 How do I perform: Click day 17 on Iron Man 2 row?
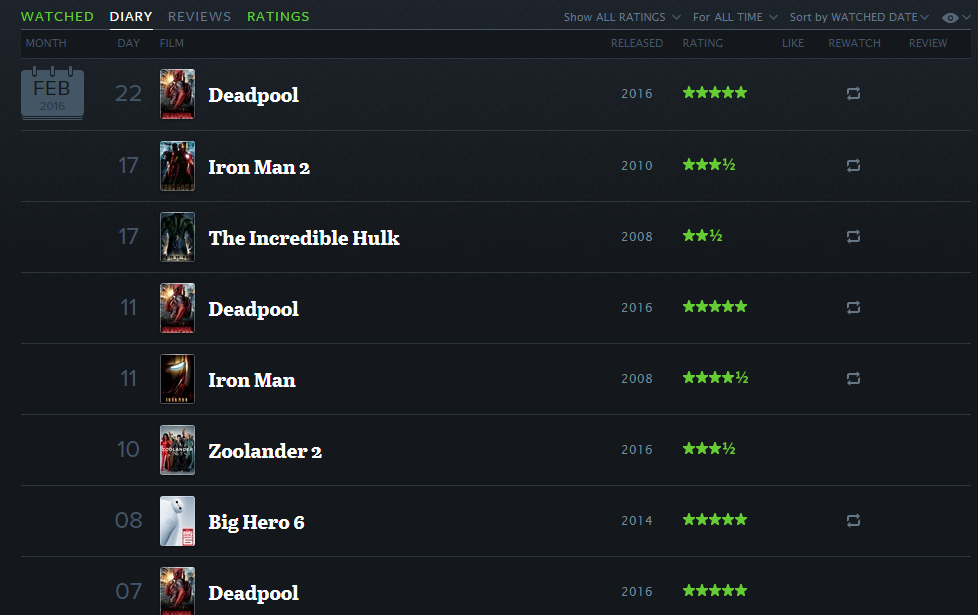pos(128,165)
